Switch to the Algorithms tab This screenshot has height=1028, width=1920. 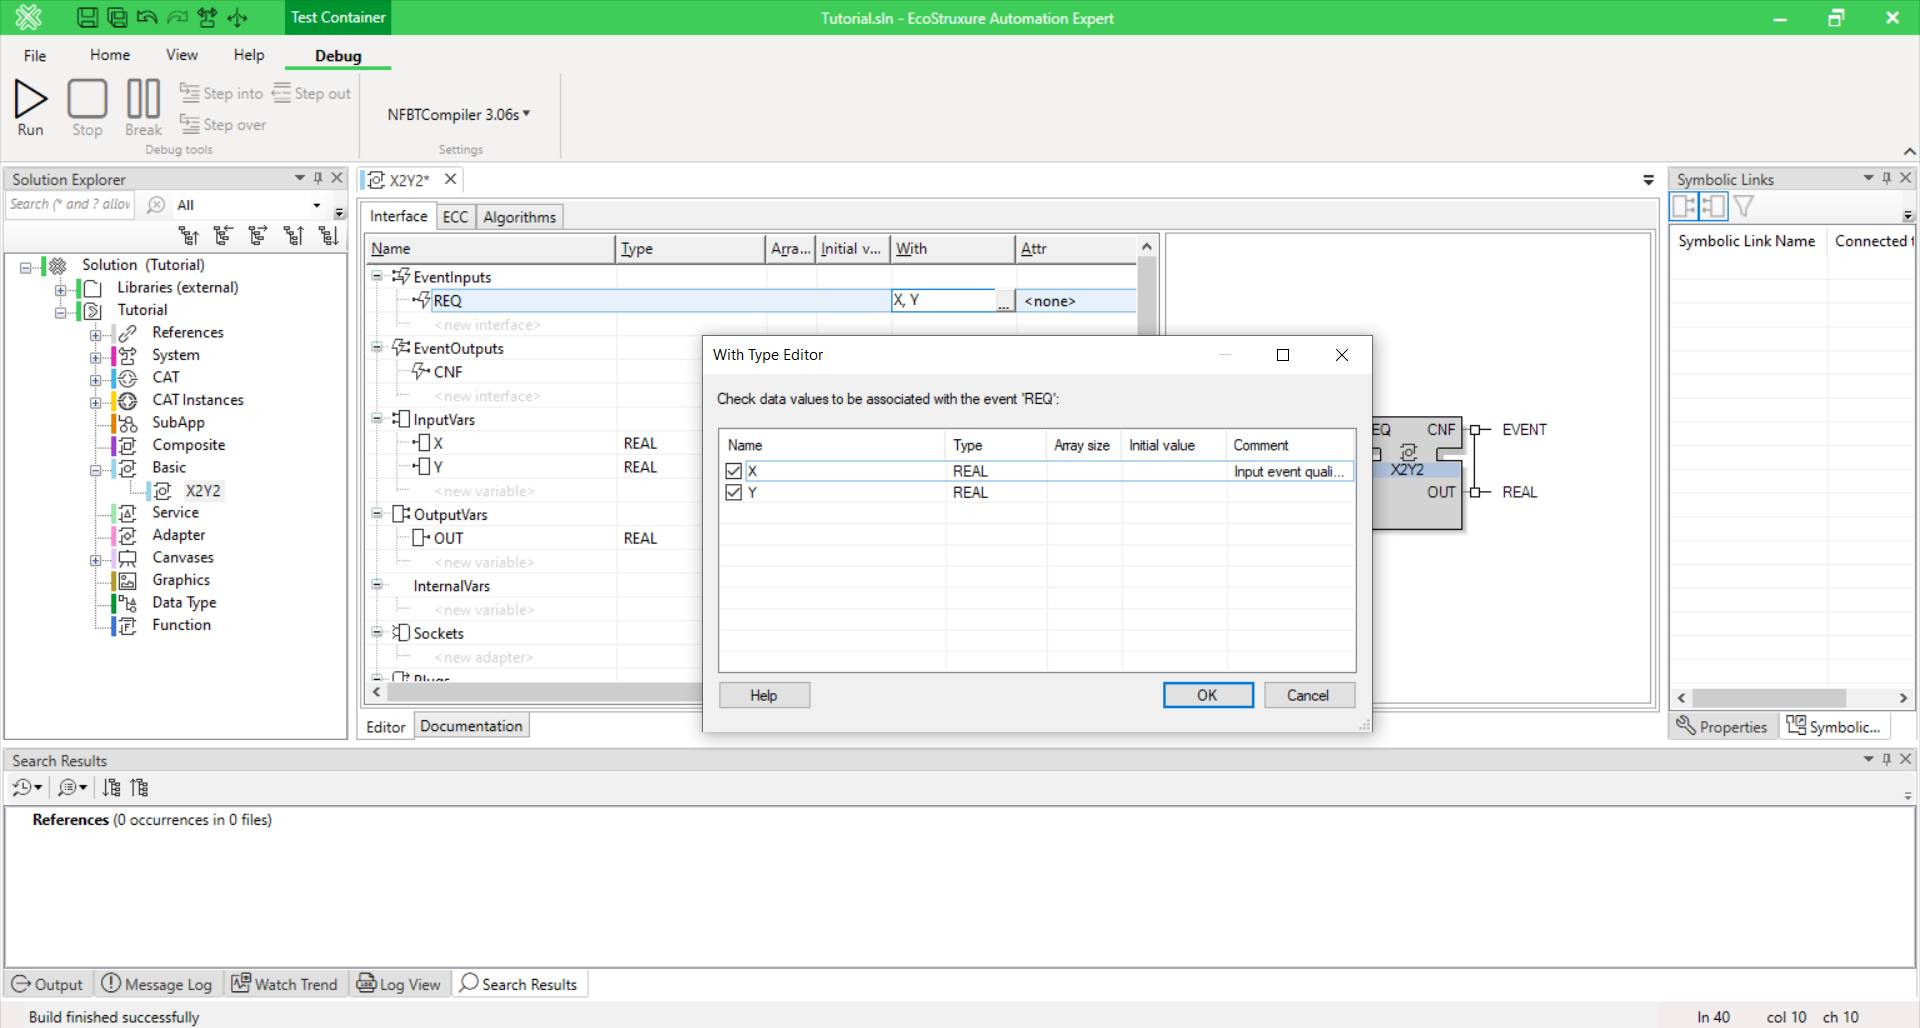[x=519, y=217]
